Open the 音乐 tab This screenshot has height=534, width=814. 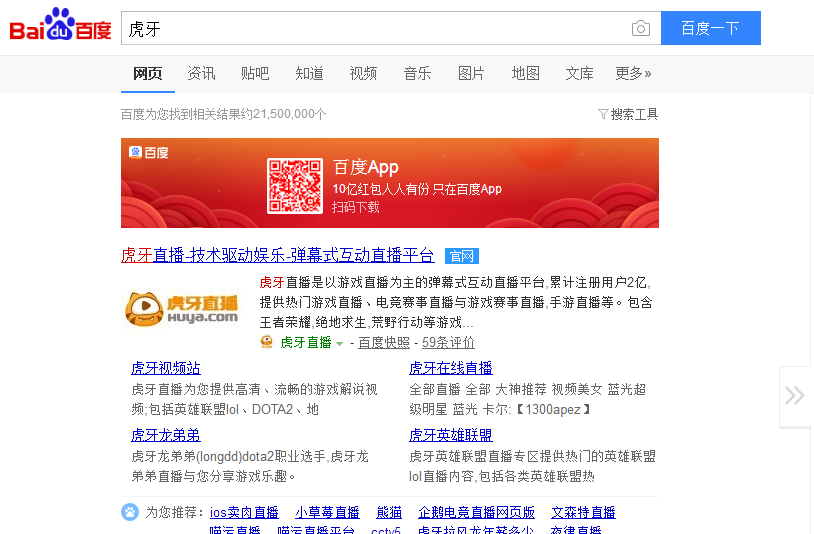point(417,74)
